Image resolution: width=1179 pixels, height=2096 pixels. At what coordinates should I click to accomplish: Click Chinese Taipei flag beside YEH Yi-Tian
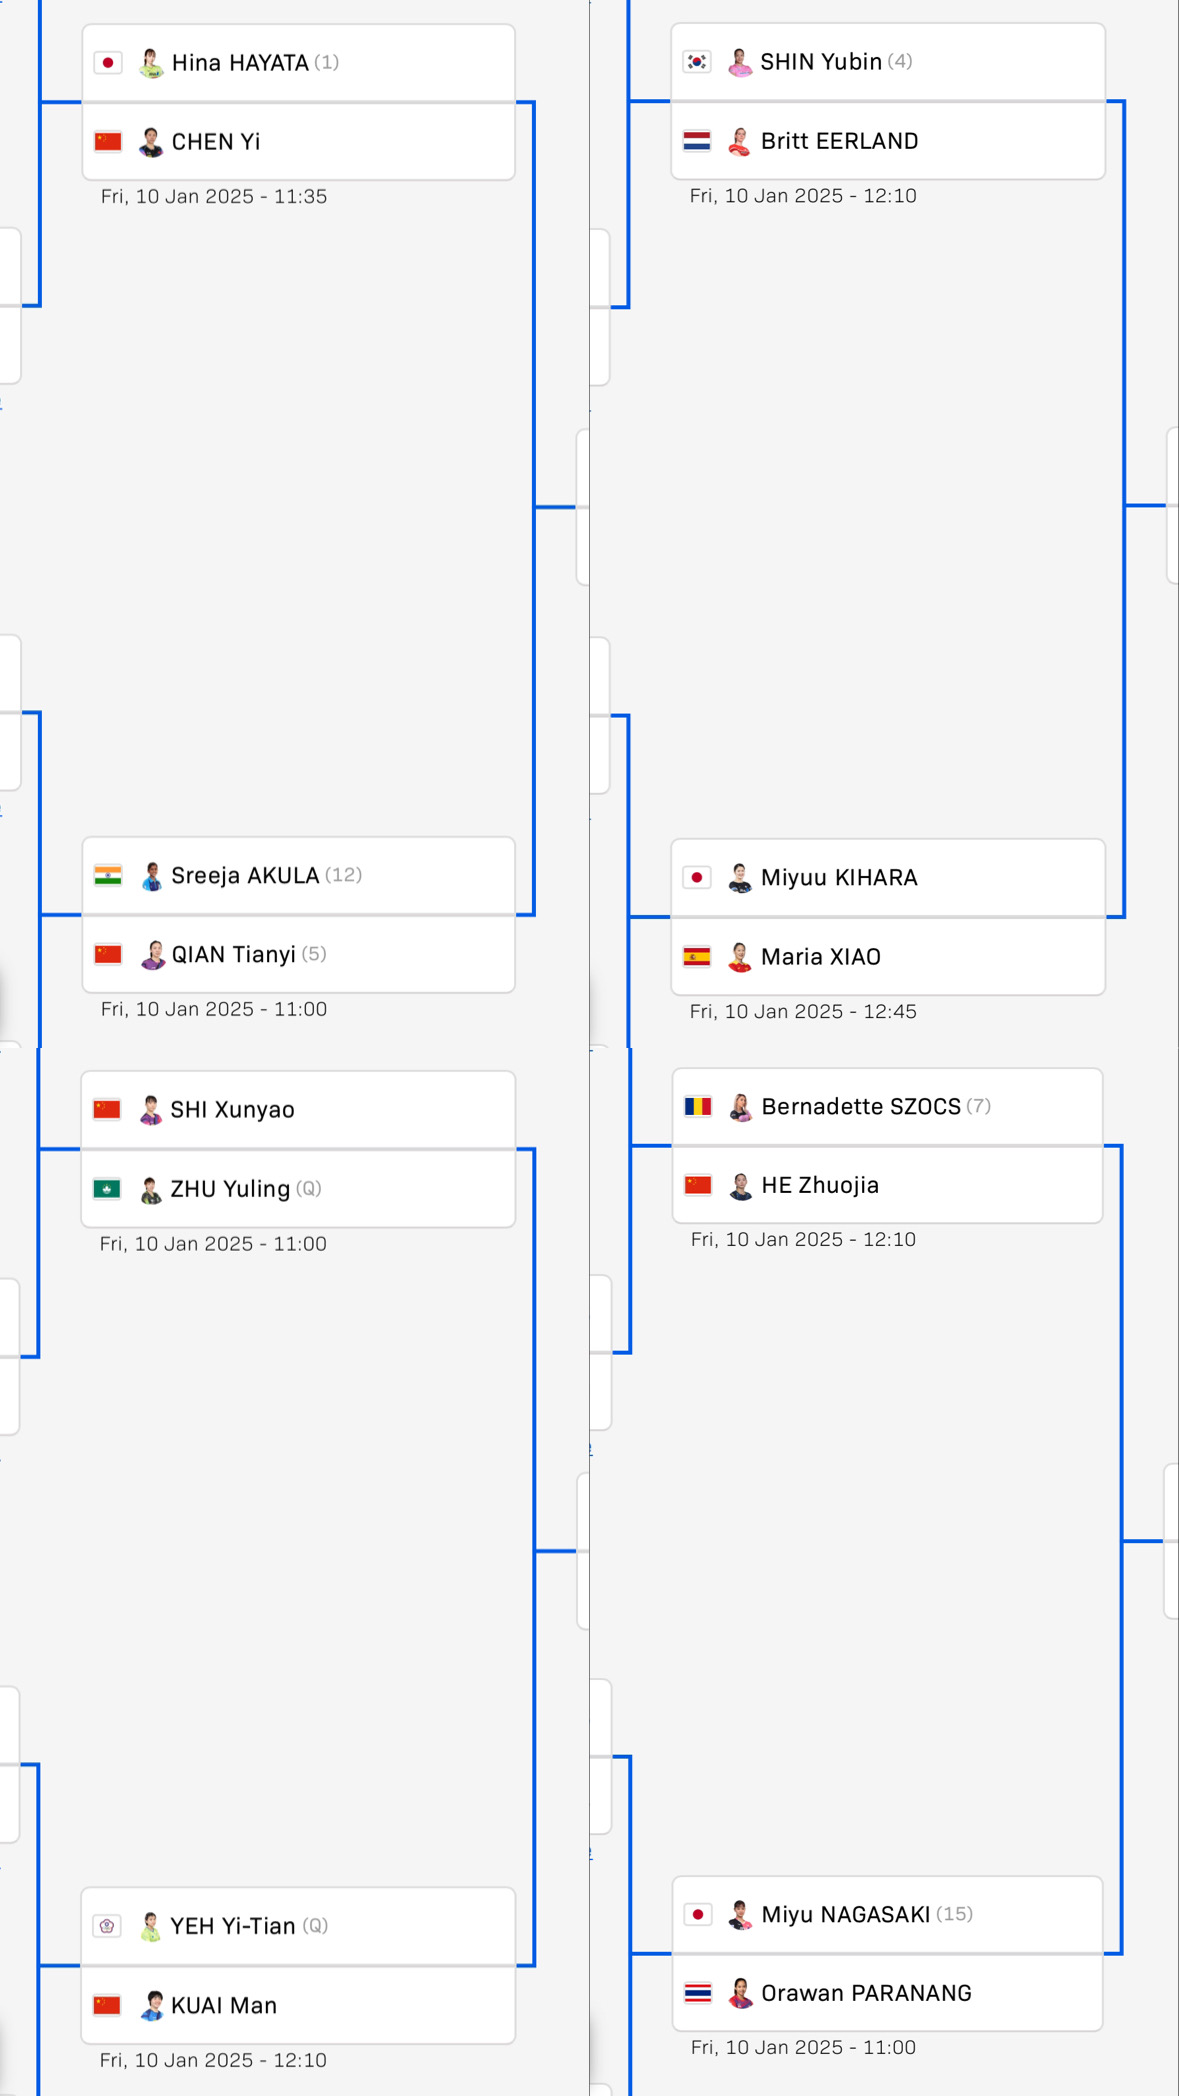coord(107,1926)
